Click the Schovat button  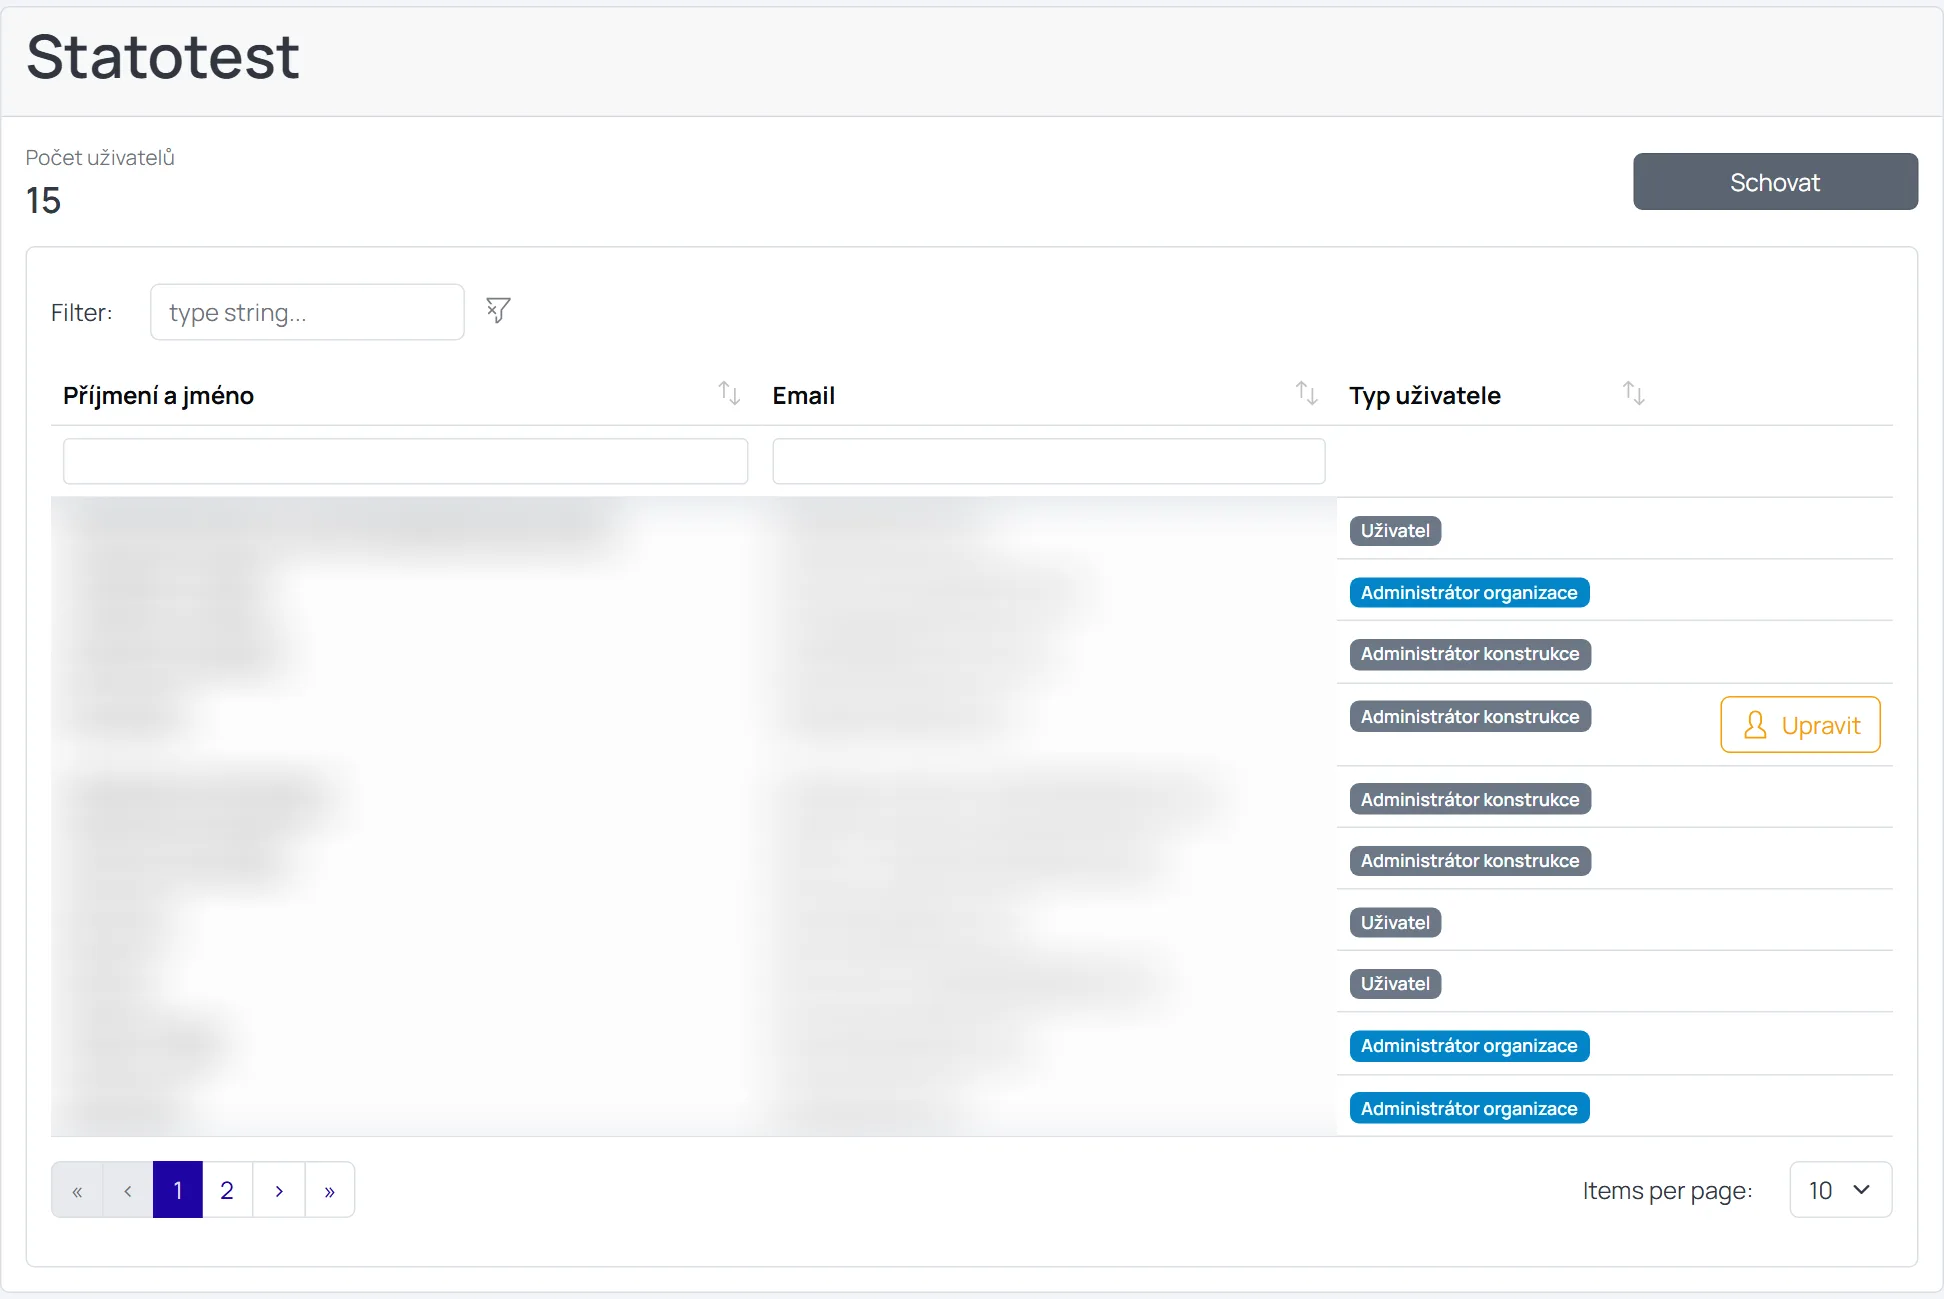[1775, 182]
